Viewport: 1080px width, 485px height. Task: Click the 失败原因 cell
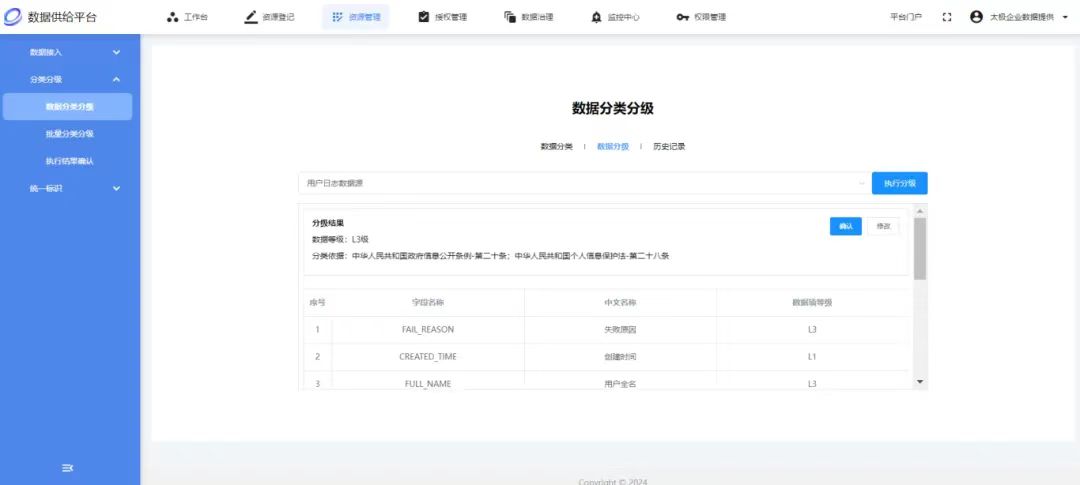620,329
